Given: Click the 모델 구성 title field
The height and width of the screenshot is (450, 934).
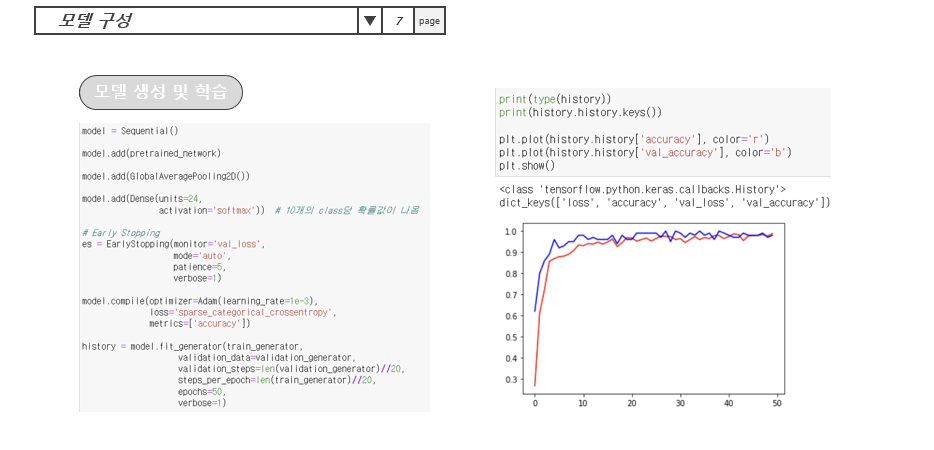Looking at the screenshot, I should coord(197,21).
